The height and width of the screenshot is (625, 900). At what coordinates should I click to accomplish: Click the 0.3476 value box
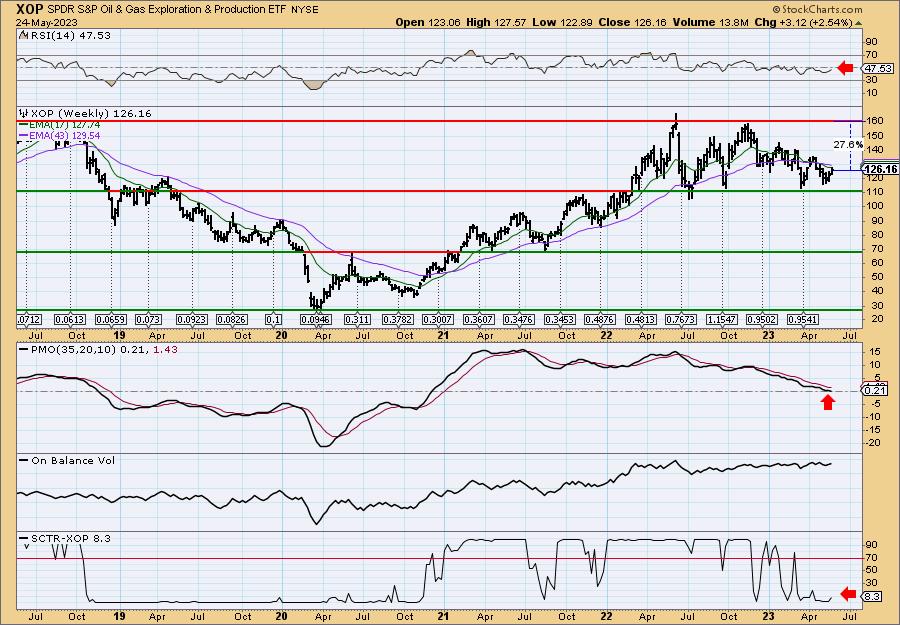[519, 319]
